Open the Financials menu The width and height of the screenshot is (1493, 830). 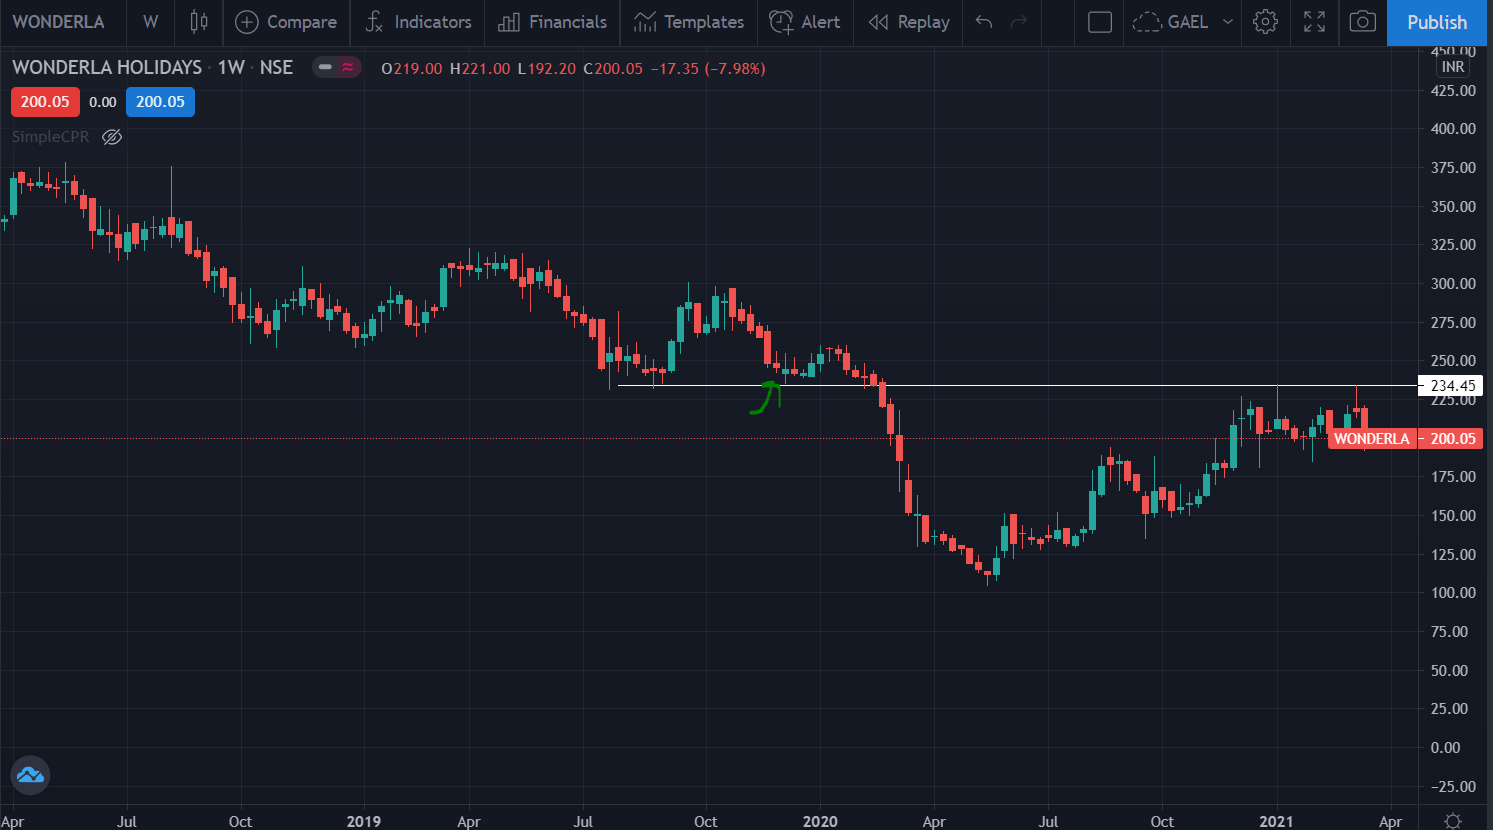552,22
